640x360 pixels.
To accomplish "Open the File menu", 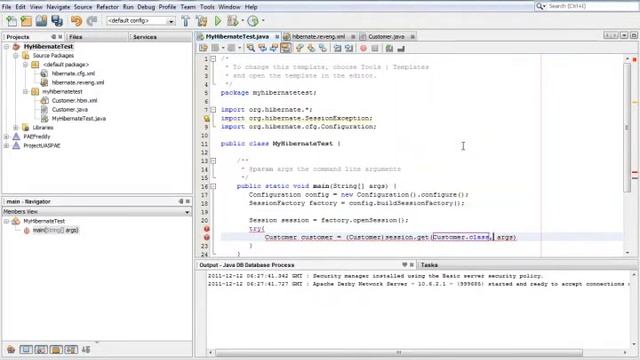I will pos(7,7).
